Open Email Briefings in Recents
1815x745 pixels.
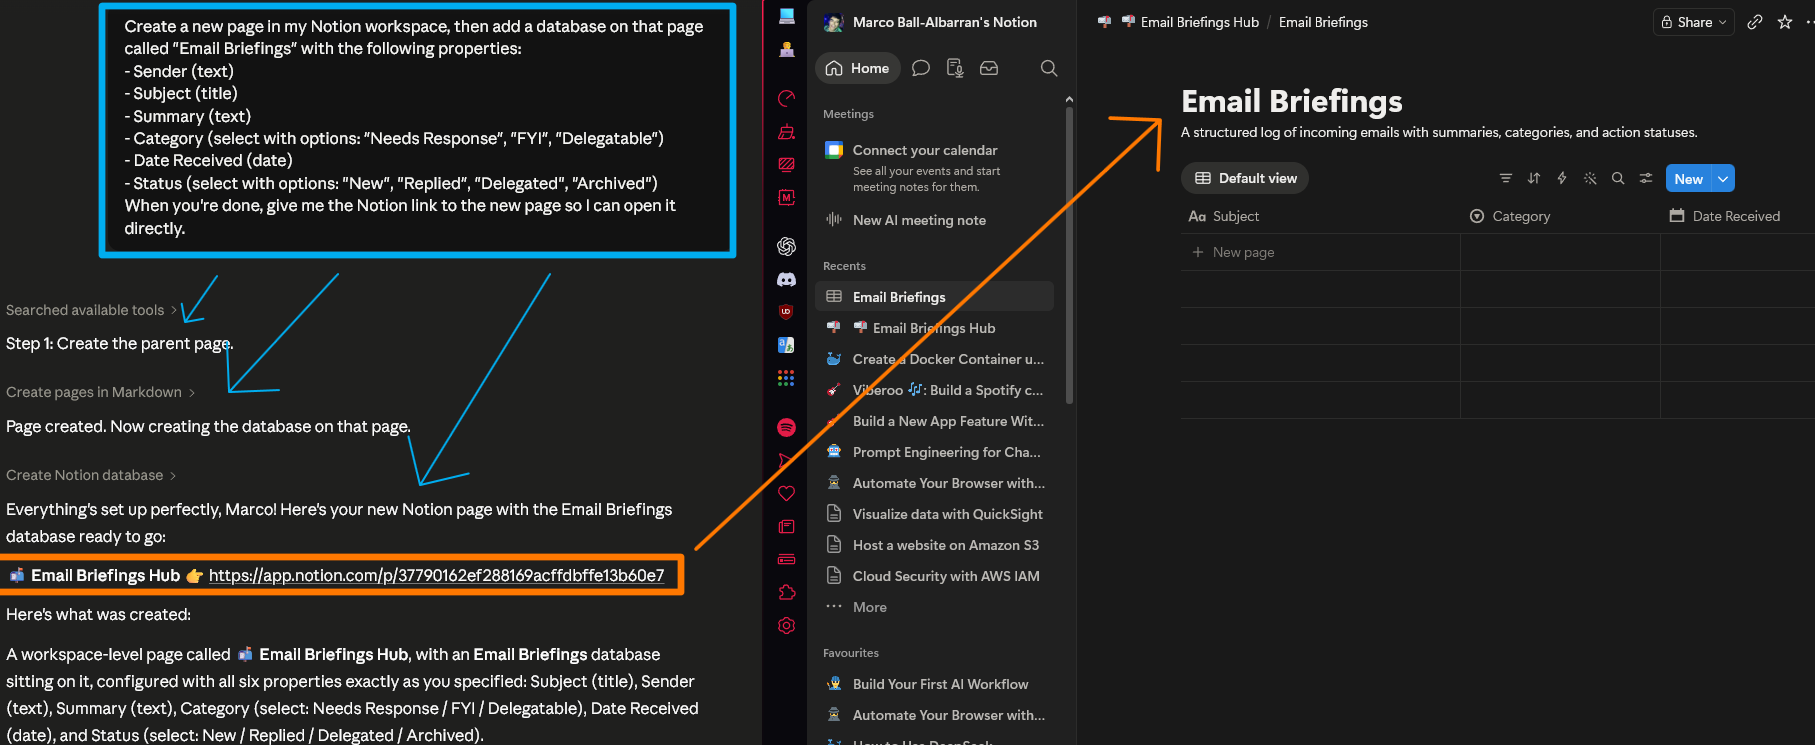(935, 297)
